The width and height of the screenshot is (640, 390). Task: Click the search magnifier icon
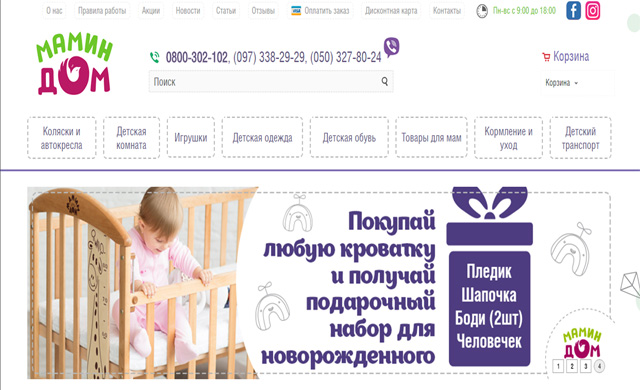tap(384, 81)
